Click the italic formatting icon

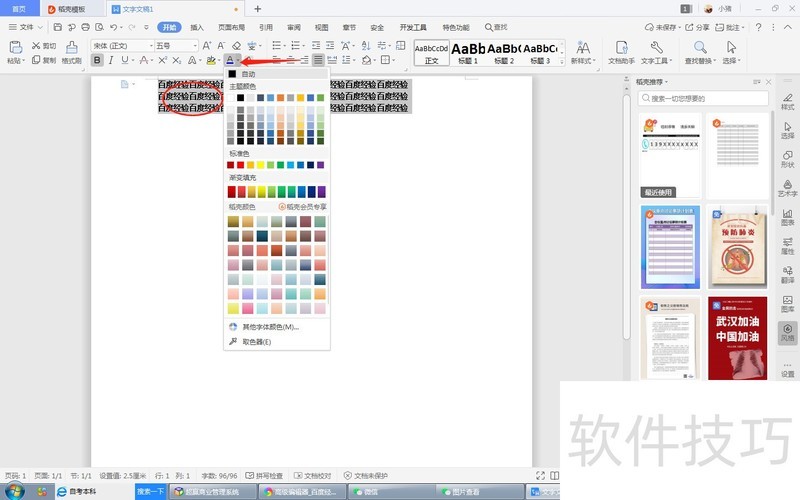click(111, 60)
